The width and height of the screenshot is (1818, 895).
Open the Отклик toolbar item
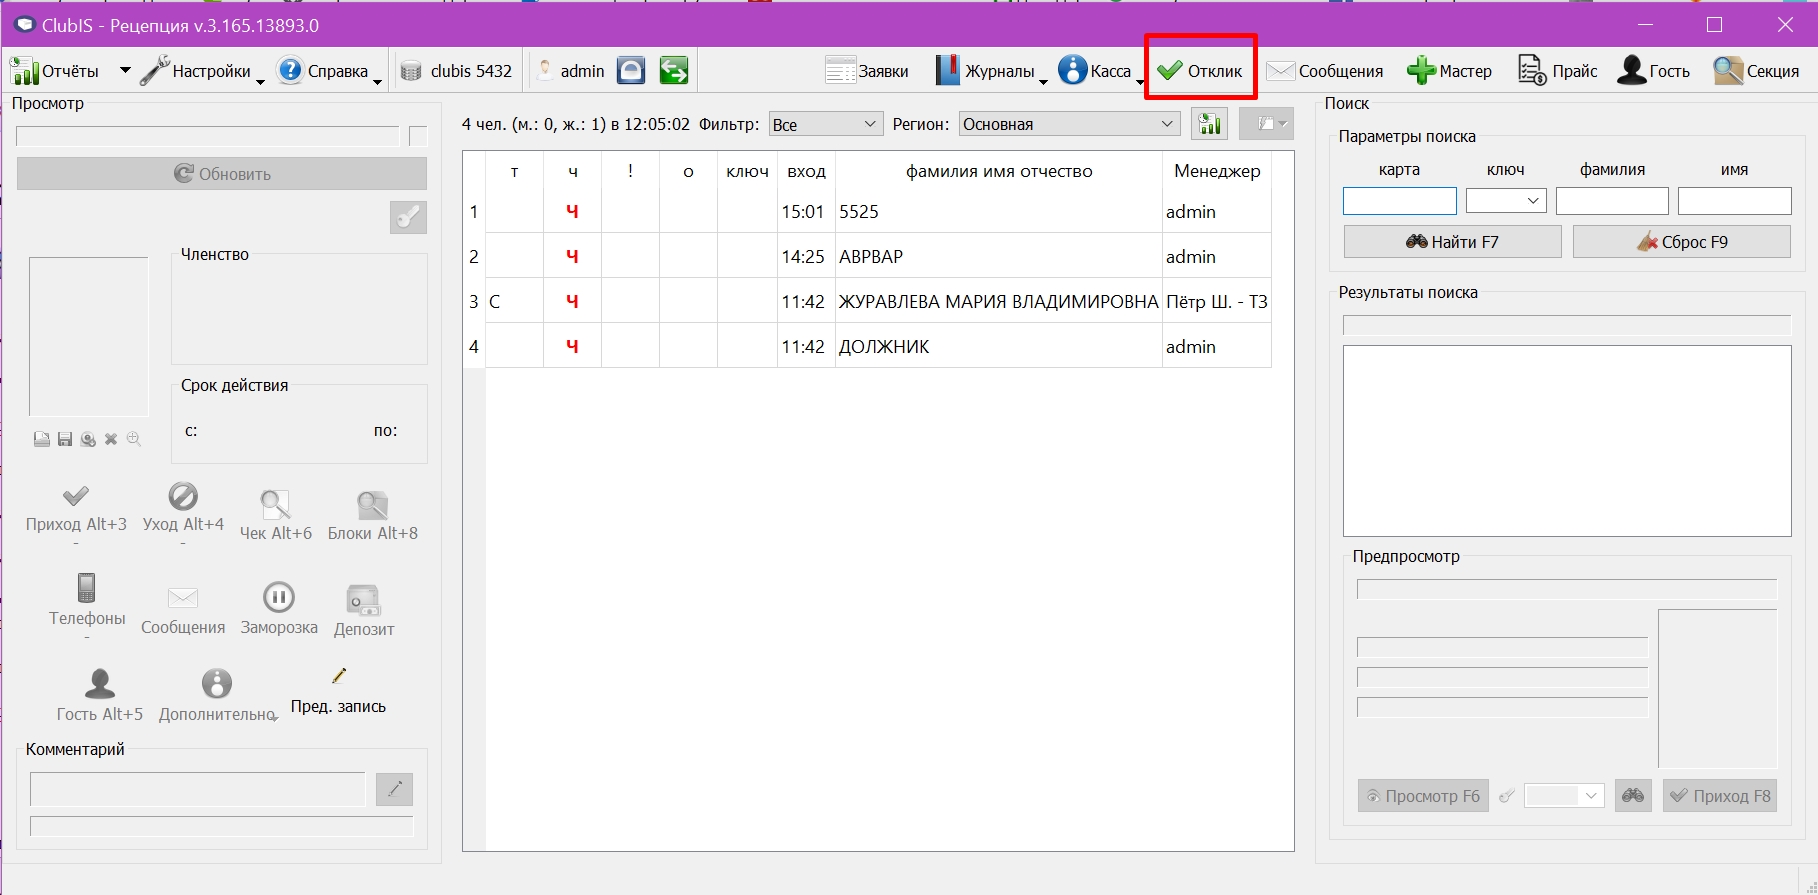[x=1199, y=71]
